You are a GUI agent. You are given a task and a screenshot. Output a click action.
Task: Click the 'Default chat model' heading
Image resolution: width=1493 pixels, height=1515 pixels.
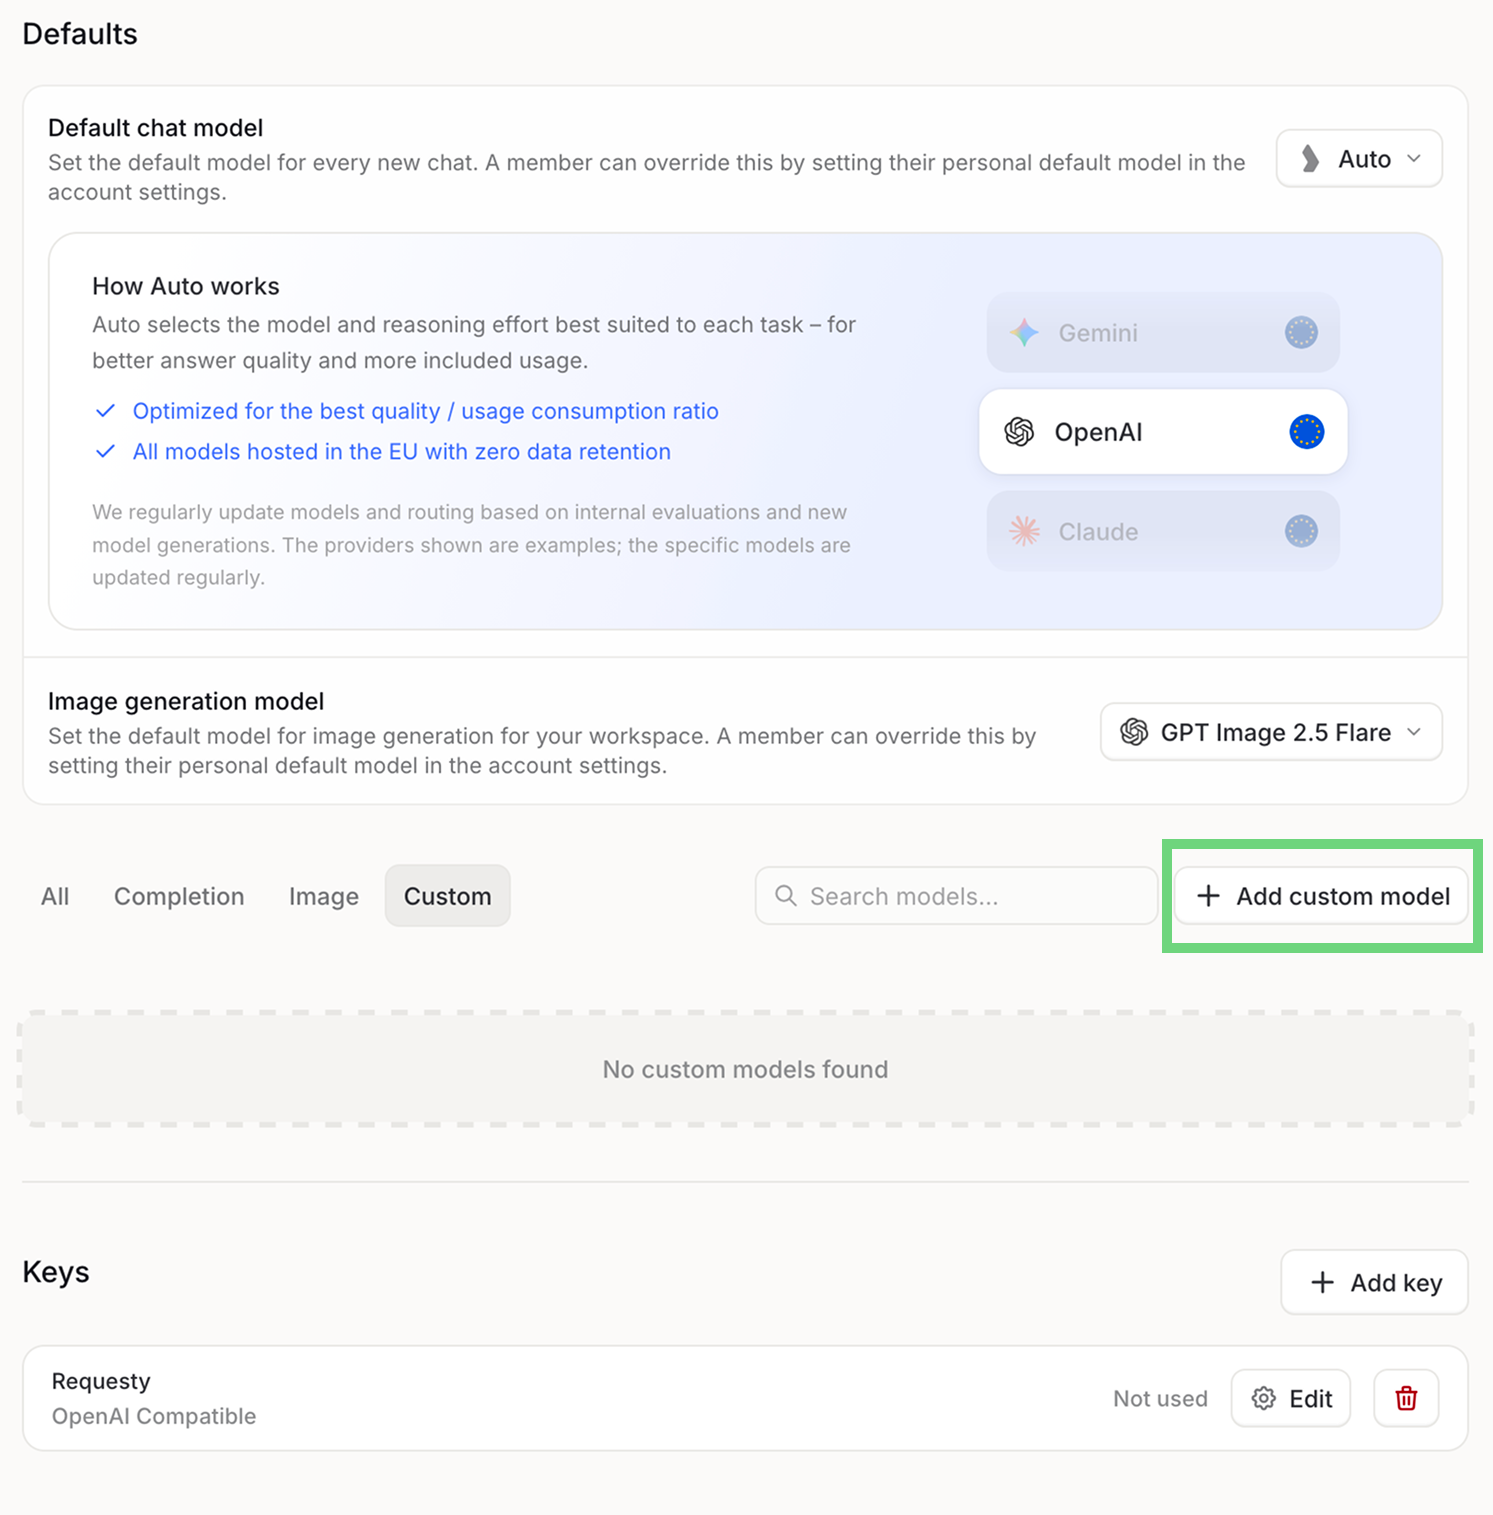click(156, 128)
